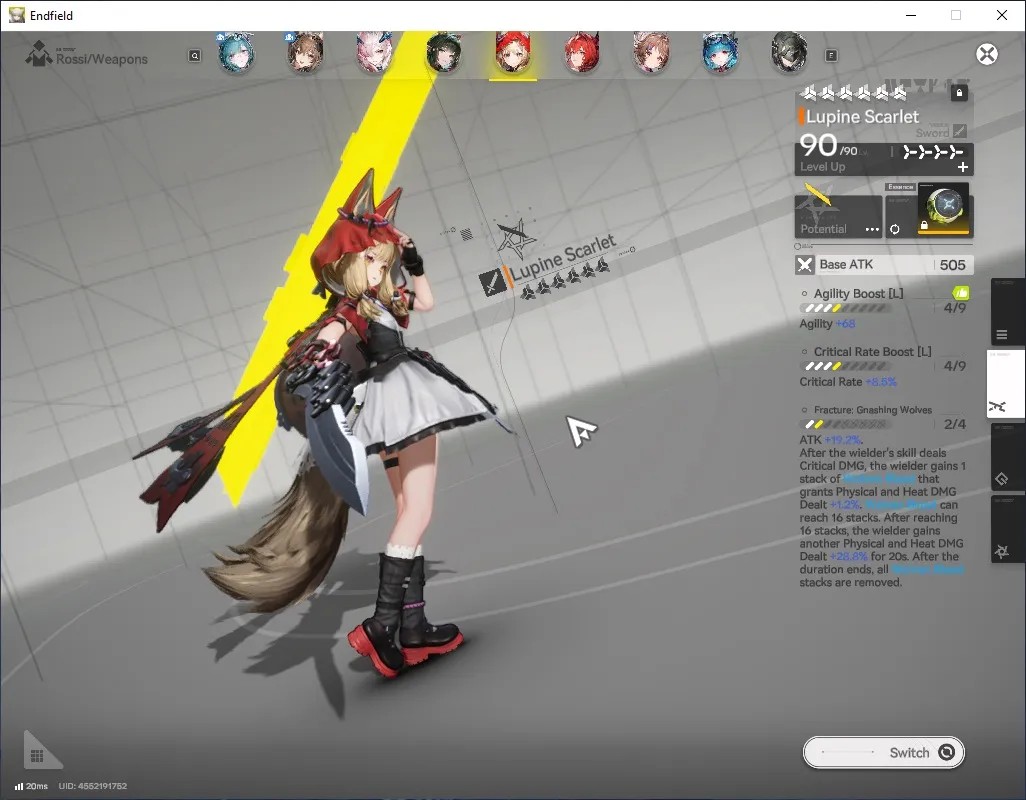Close the weapon screen with the round X
The height and width of the screenshot is (800, 1026).
987,54
